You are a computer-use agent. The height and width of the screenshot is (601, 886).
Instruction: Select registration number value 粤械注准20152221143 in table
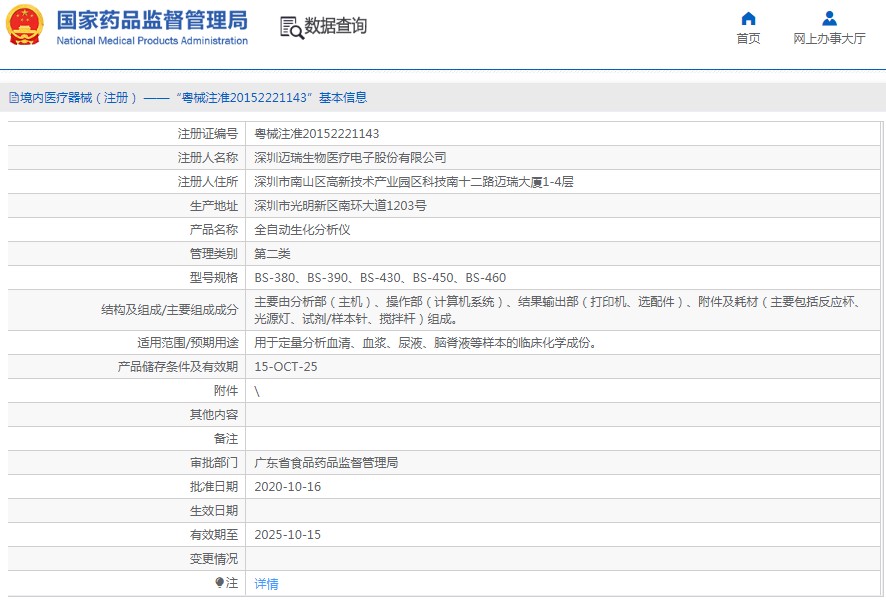316,134
